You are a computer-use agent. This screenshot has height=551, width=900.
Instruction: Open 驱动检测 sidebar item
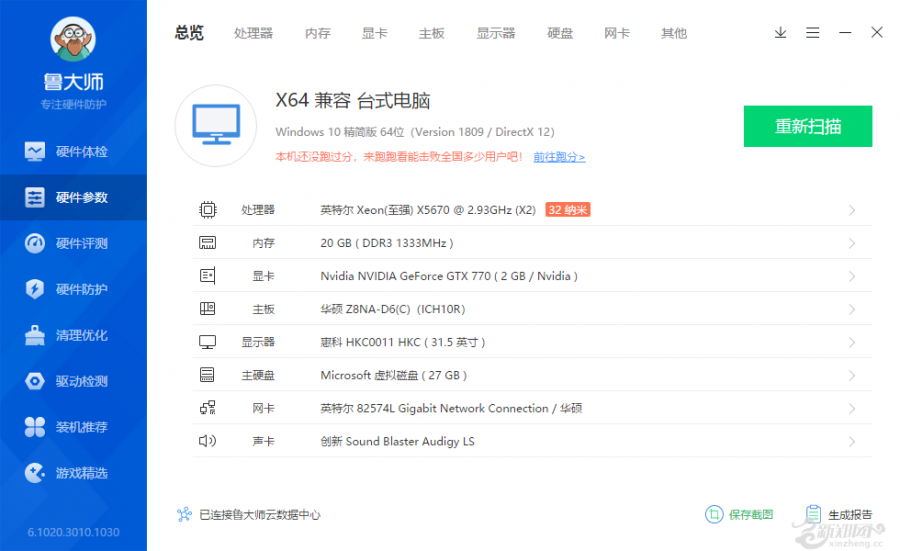73,381
